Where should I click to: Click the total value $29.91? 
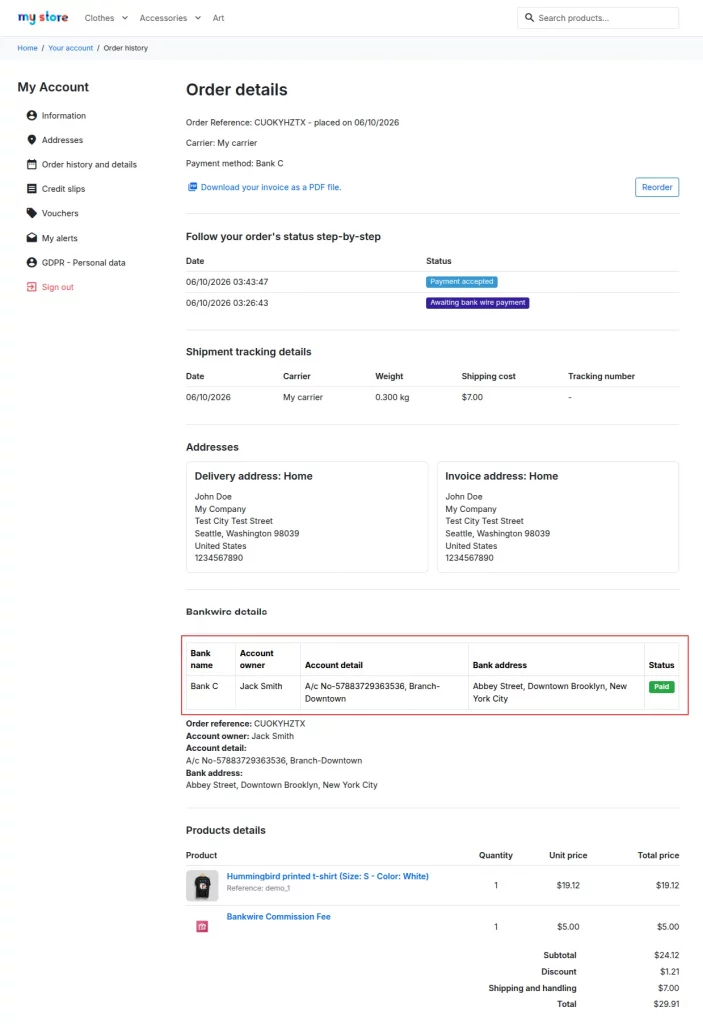coord(666,1004)
